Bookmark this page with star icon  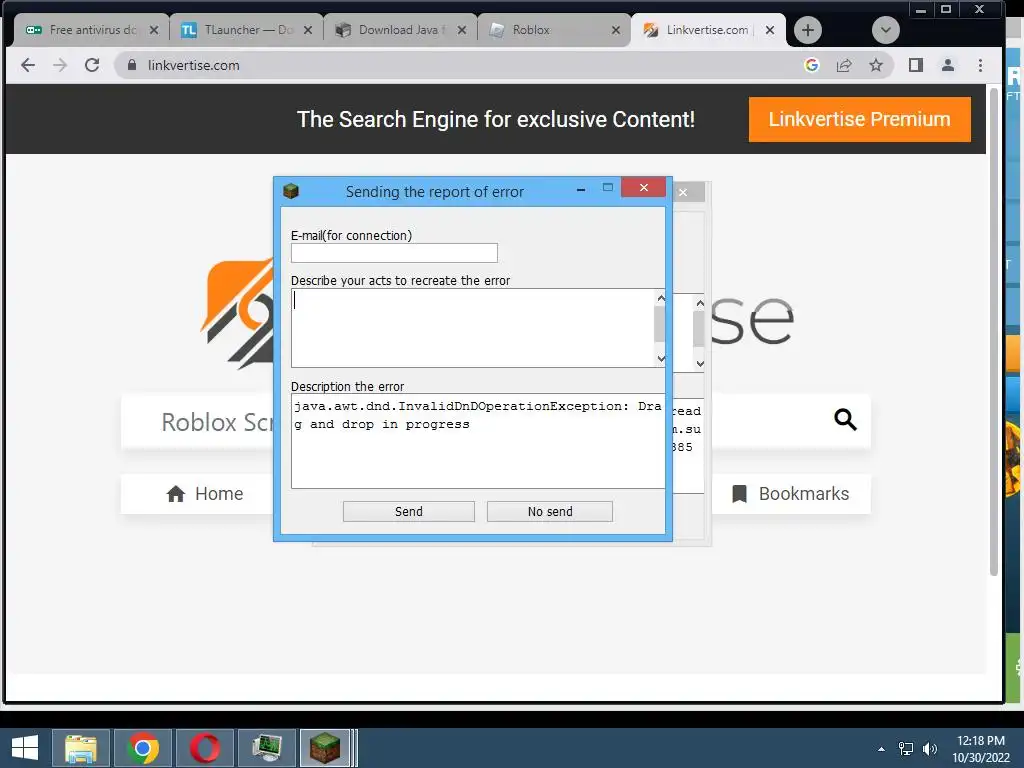876,65
